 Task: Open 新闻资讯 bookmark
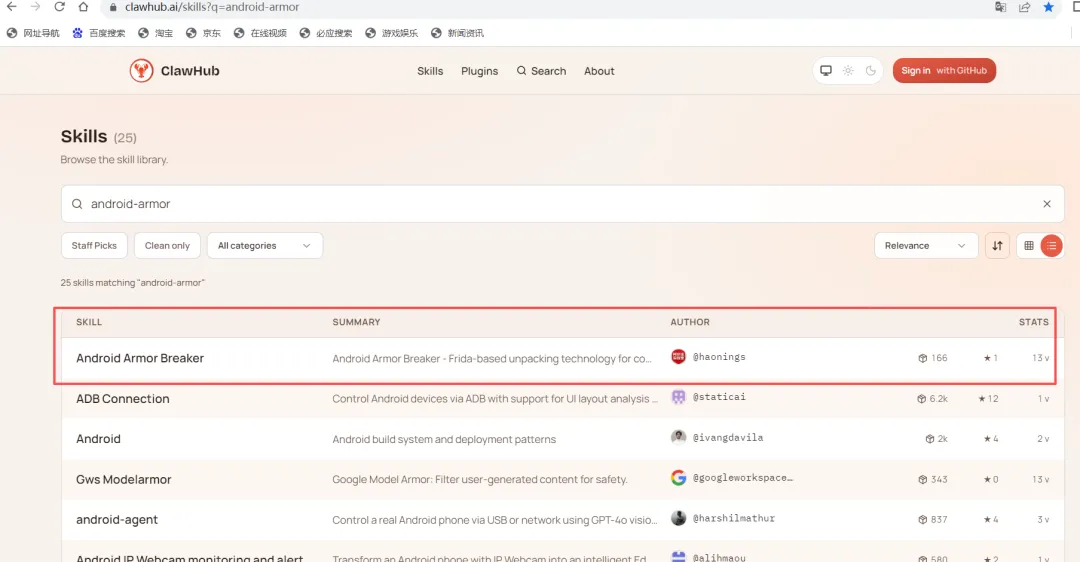point(457,33)
